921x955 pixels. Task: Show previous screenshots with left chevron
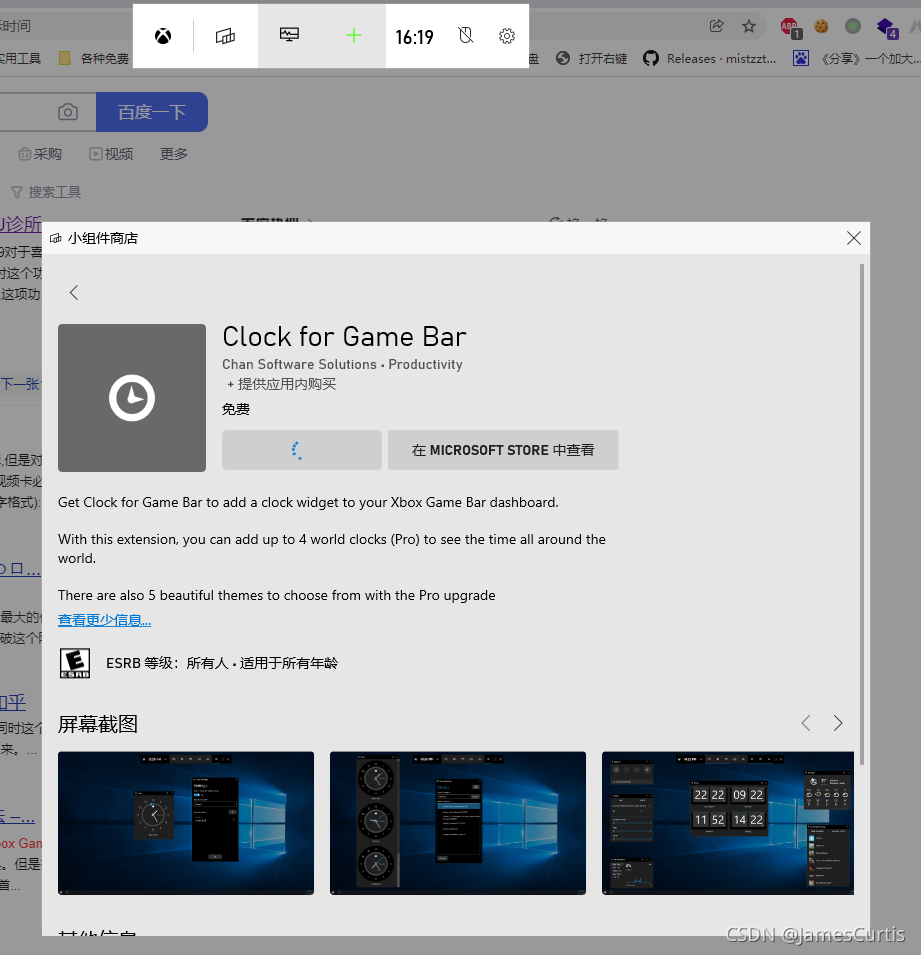click(805, 723)
